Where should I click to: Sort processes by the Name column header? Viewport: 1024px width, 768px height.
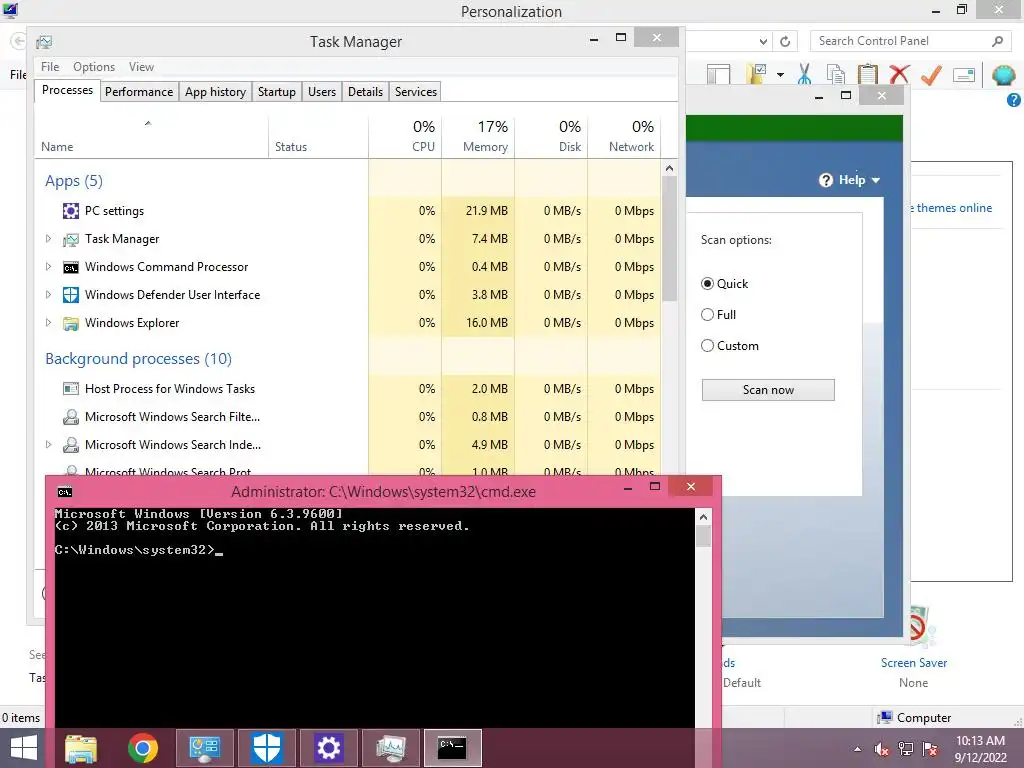151,136
